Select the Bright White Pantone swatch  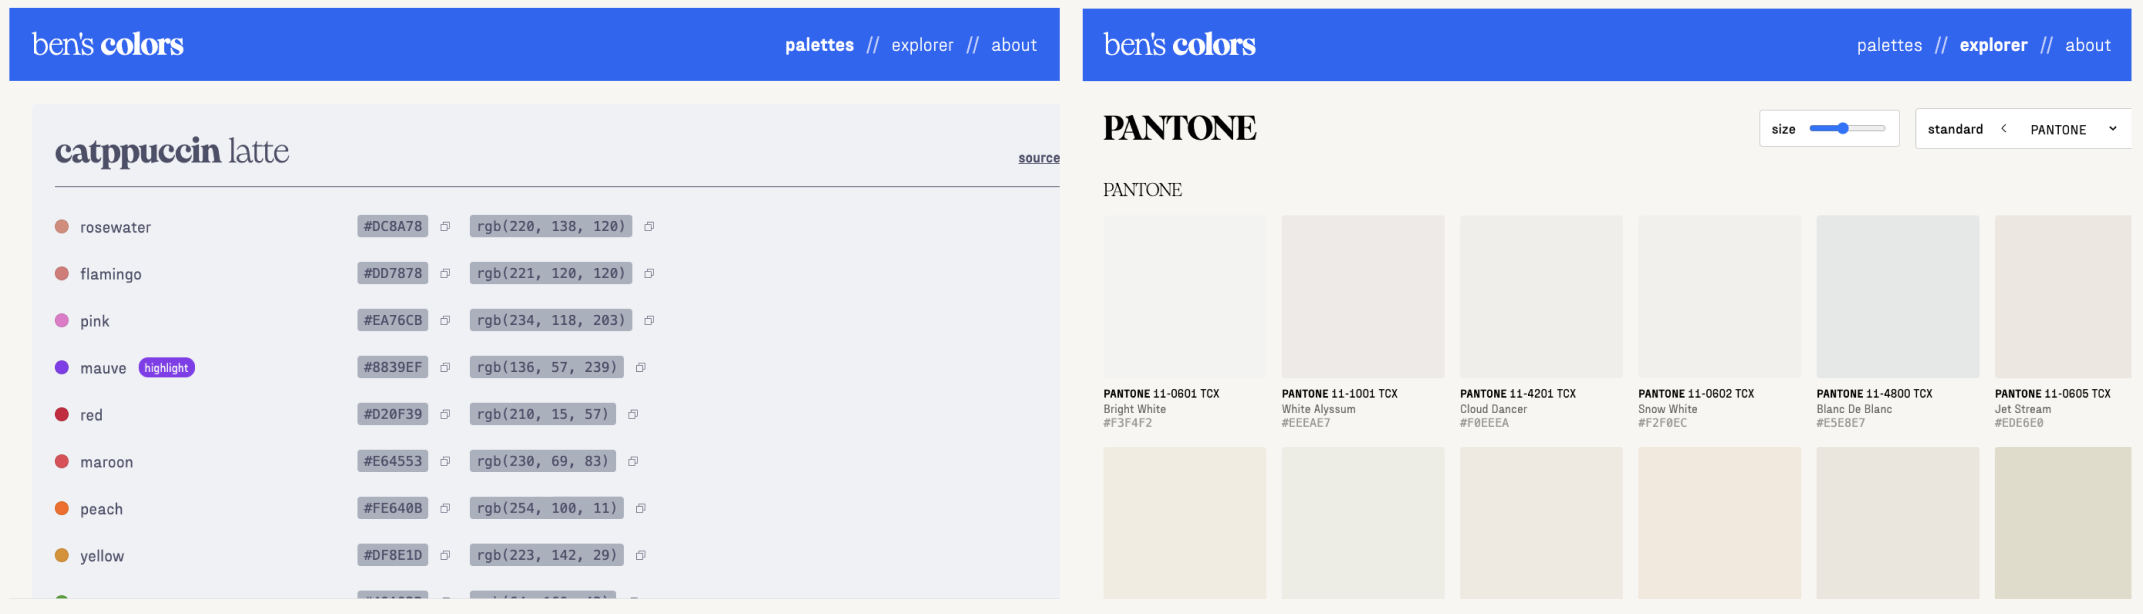click(x=1184, y=297)
